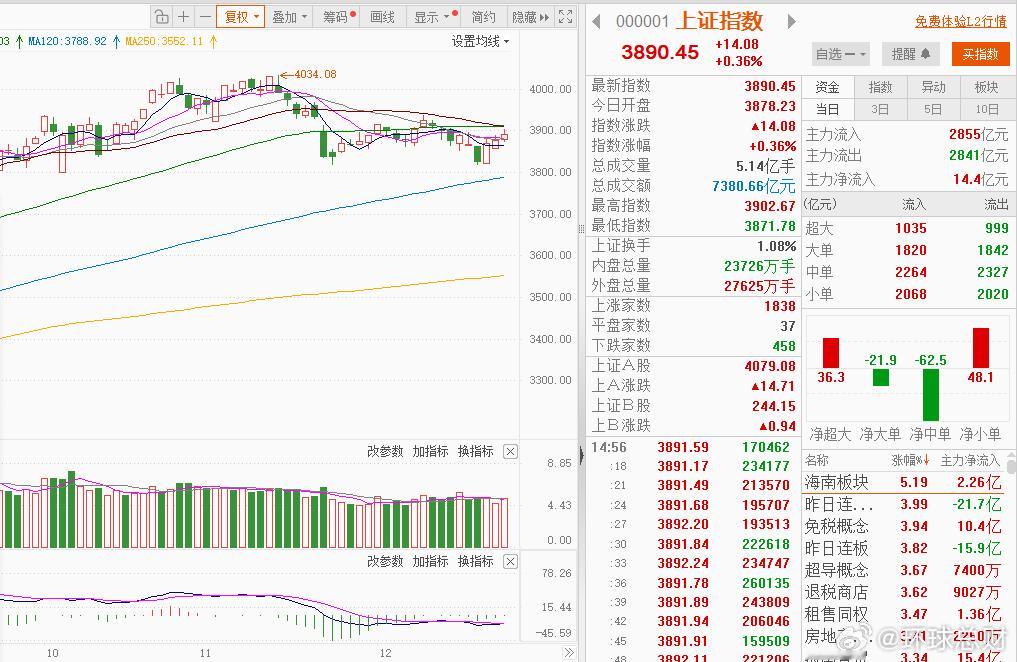Select the 主力净流入 value 14.4亿元
Screen dimensions: 1017x662
click(980, 180)
